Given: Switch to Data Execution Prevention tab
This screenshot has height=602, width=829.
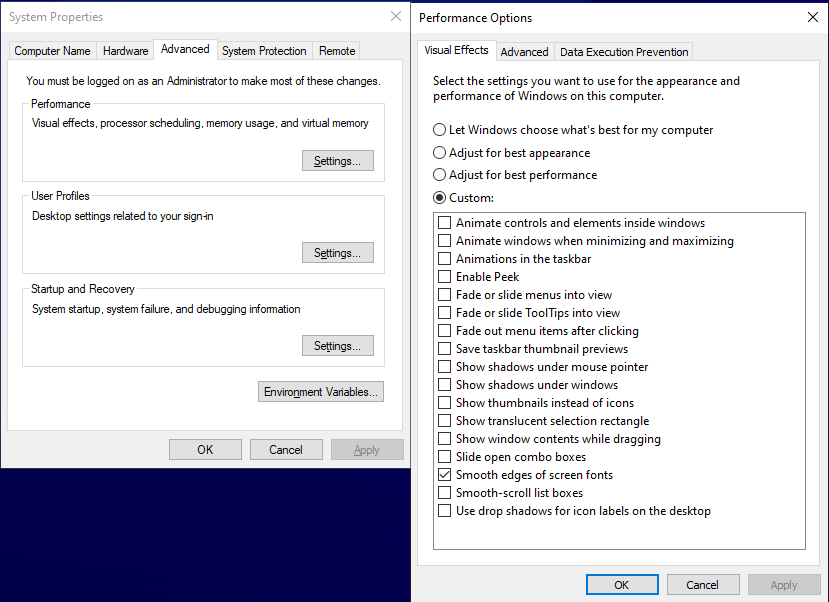Looking at the screenshot, I should pyautogui.click(x=624, y=52).
